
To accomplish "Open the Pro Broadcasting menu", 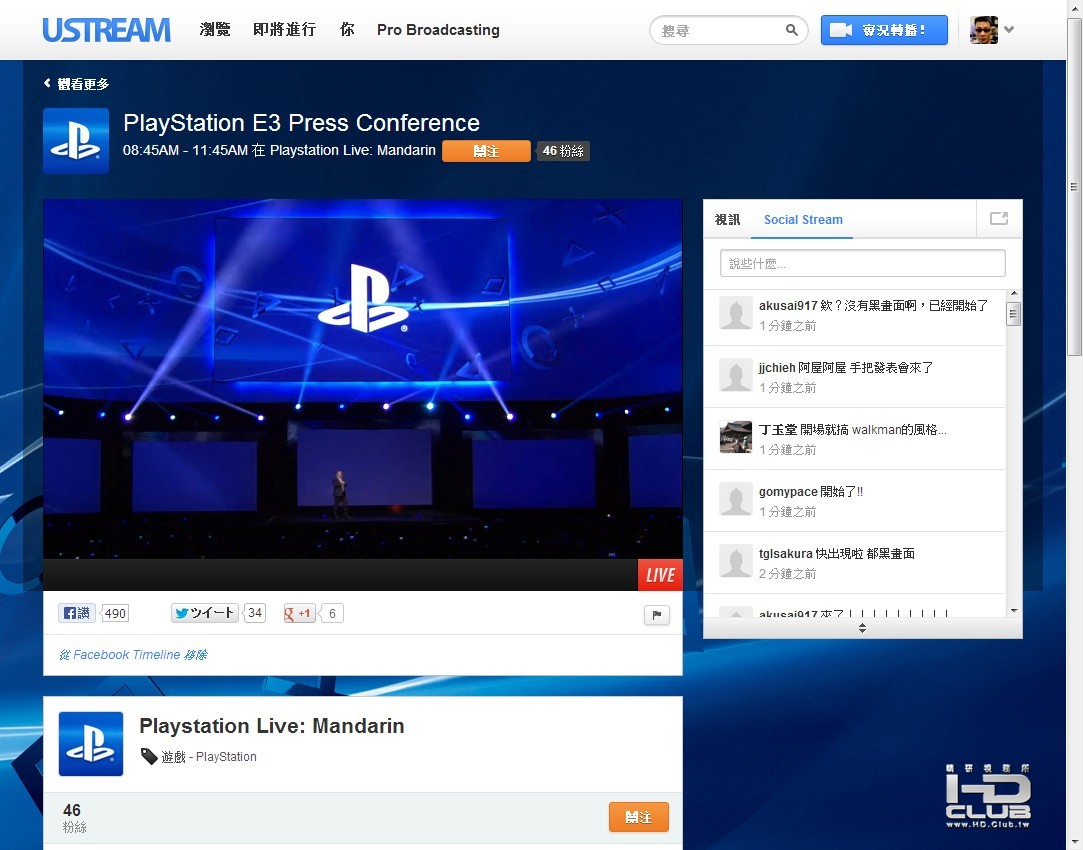I will [438, 30].
